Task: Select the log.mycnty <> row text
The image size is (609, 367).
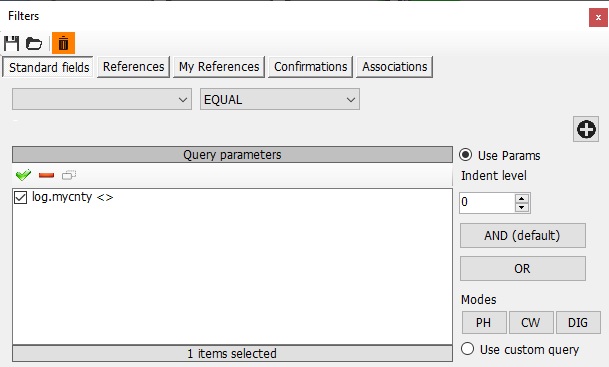Action: (x=73, y=197)
